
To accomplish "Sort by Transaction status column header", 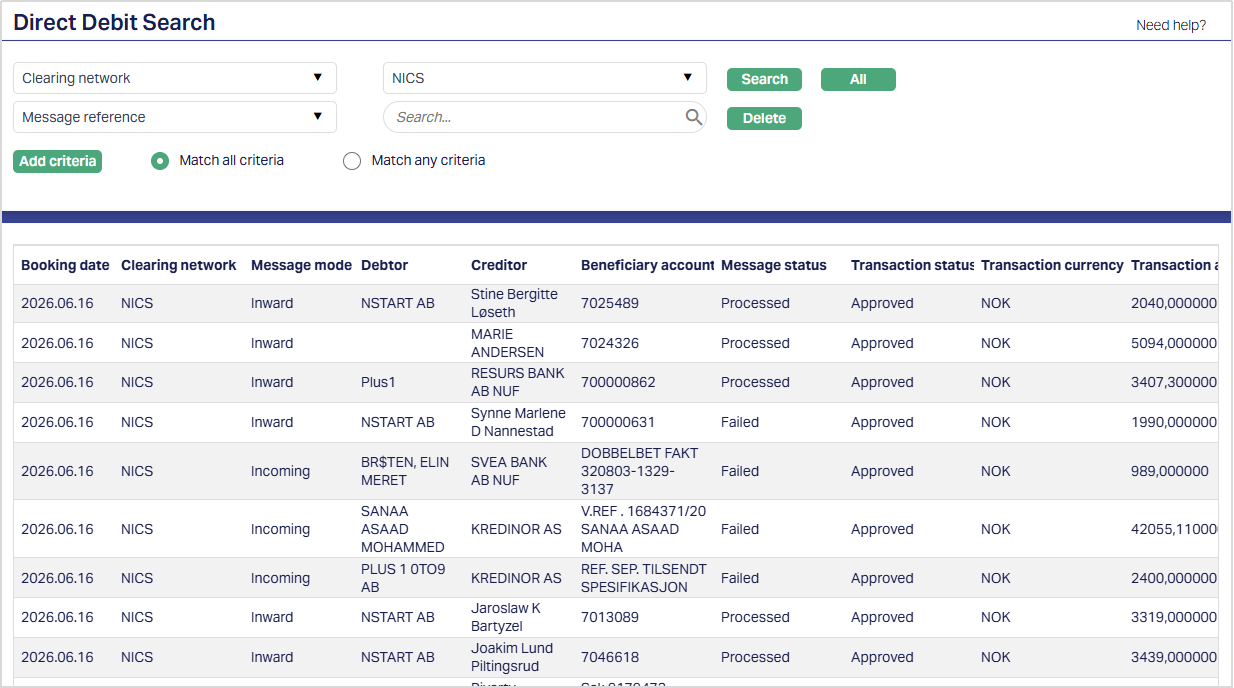I will click(x=913, y=265).
